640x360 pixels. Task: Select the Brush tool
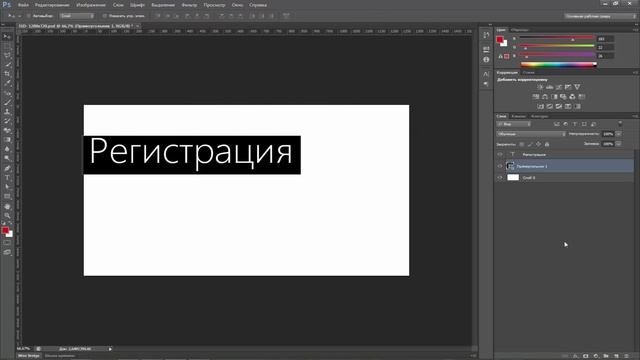coord(7,102)
